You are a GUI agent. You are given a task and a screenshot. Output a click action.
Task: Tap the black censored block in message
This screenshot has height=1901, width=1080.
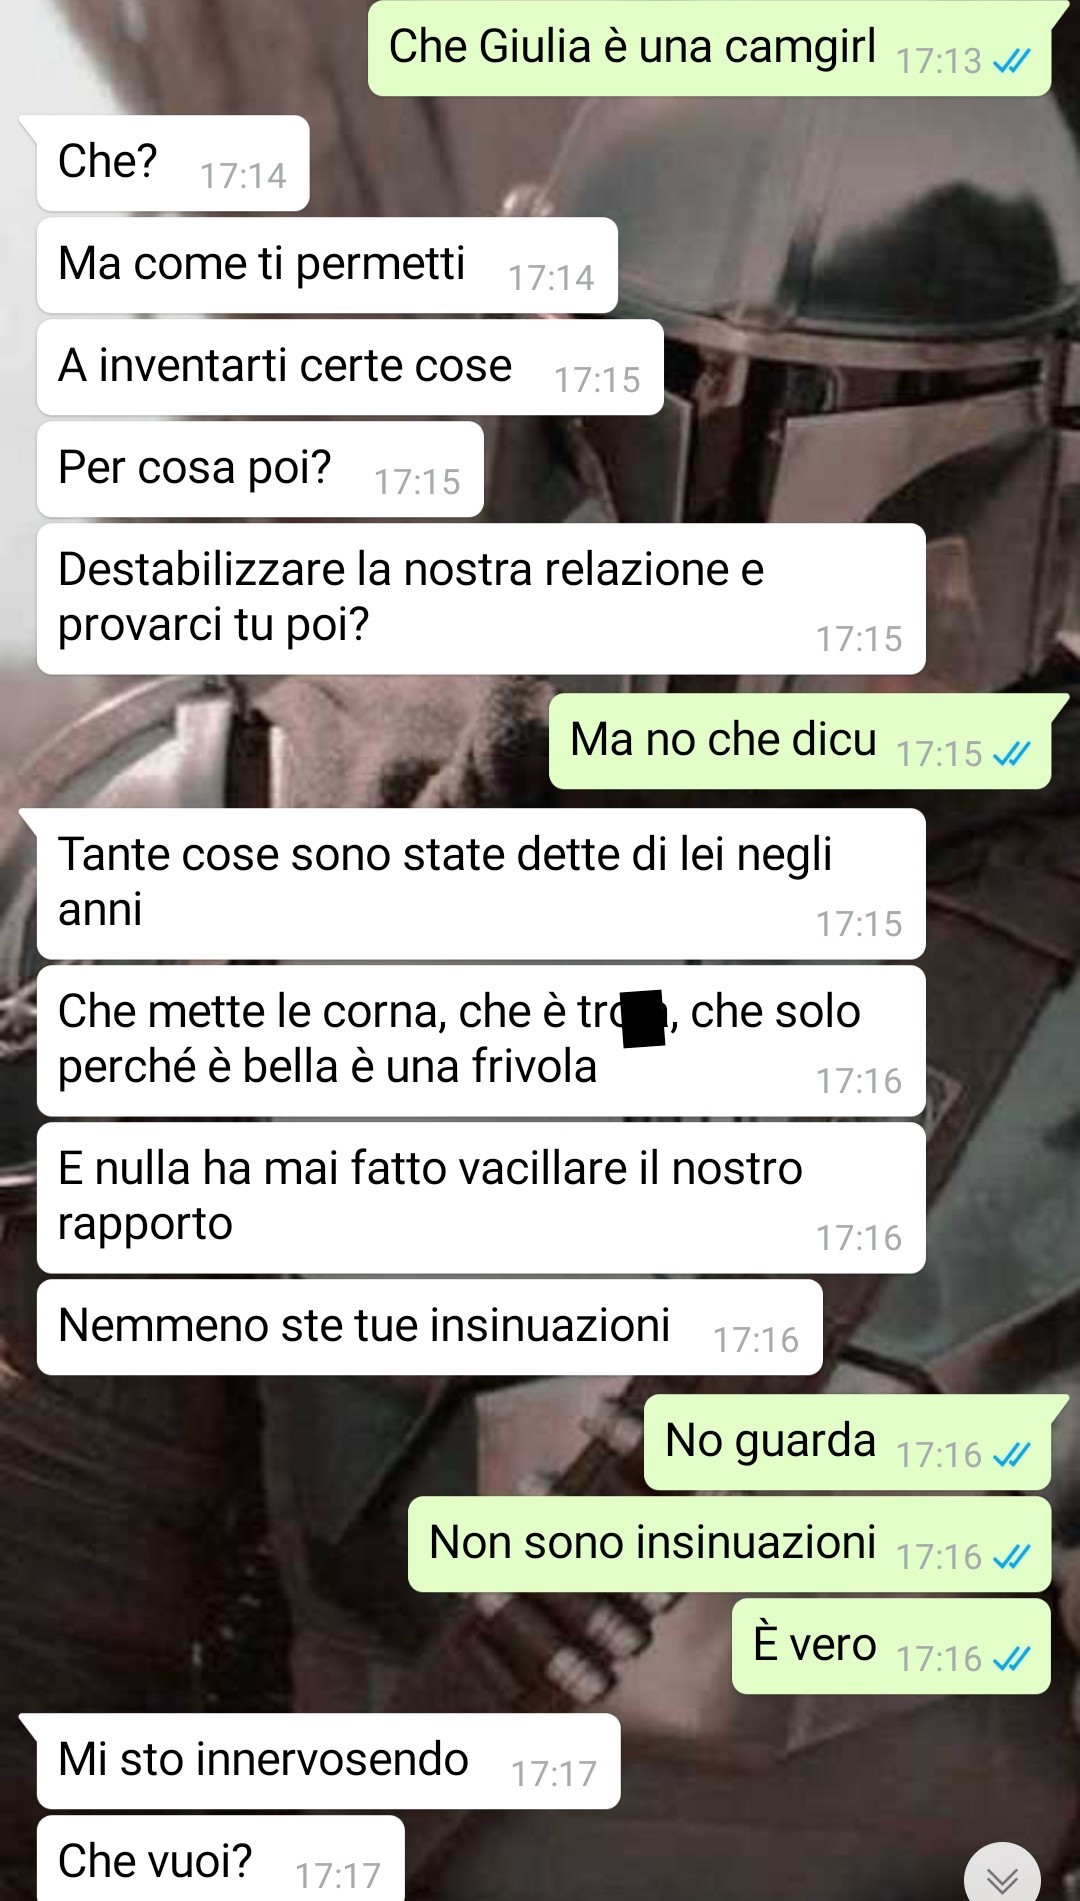[x=644, y=1018]
